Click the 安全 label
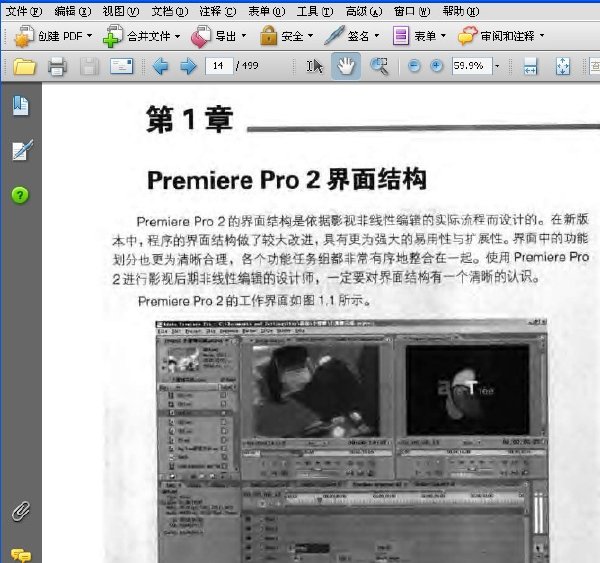Image resolution: width=600 pixels, height=563 pixels. tap(292, 36)
